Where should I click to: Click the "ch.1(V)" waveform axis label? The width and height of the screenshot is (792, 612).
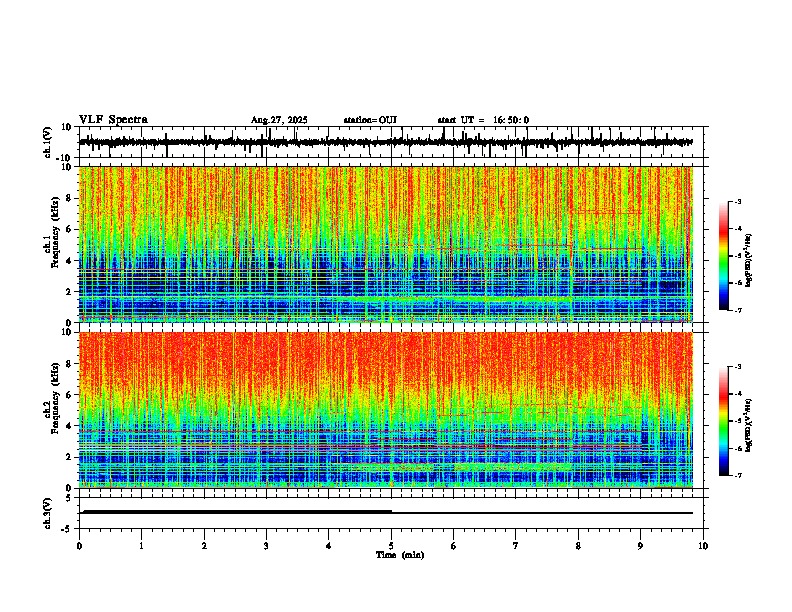point(48,142)
